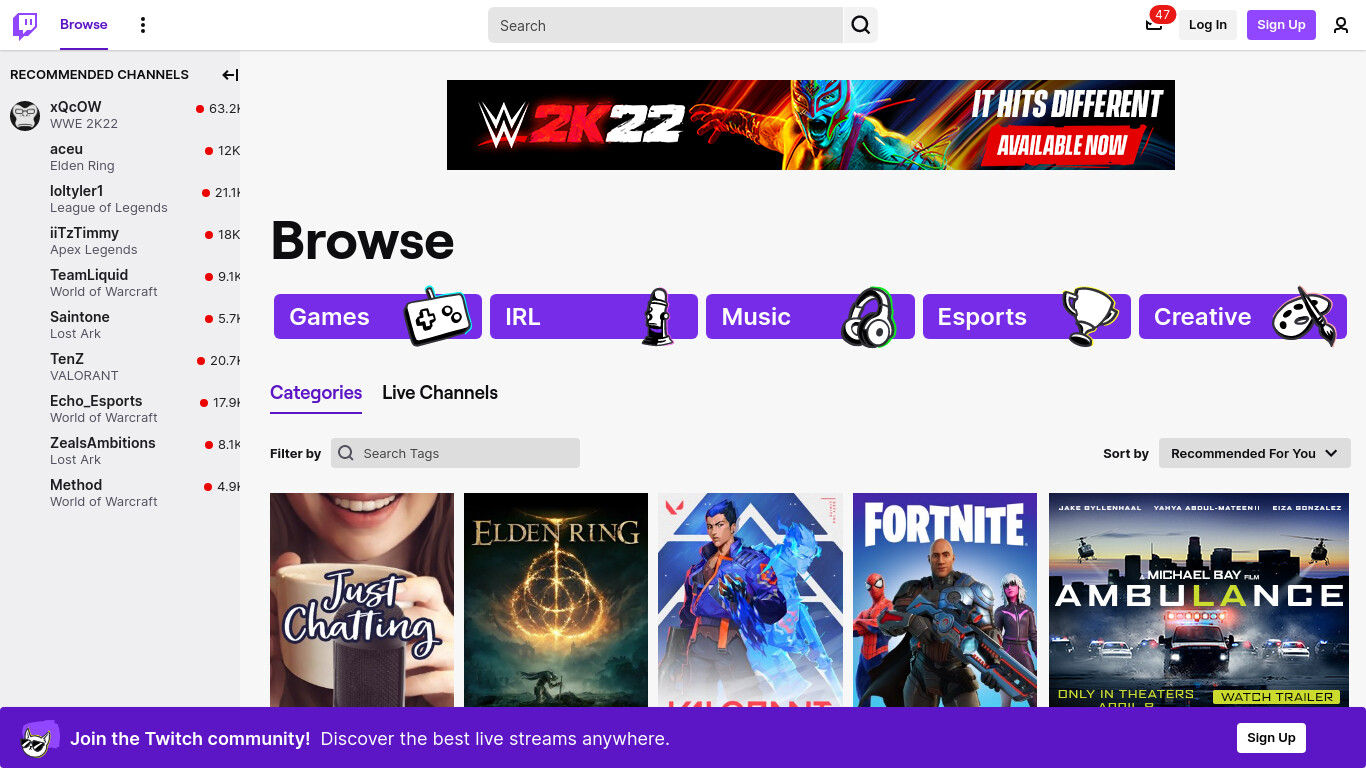The image size is (1366, 768).
Task: Open the Games category button
Action: pyautogui.click(x=378, y=316)
